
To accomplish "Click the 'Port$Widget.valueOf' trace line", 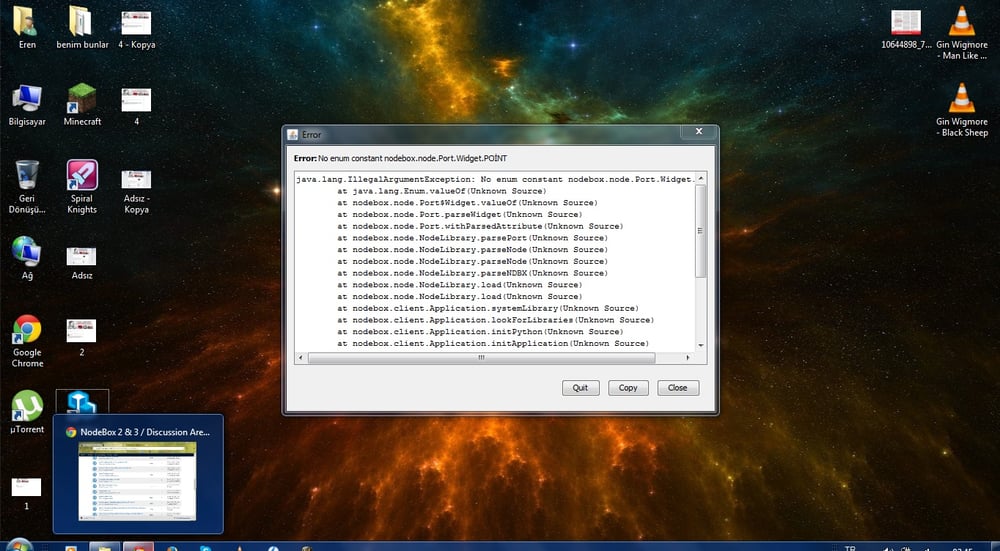I will pyautogui.click(x=467, y=203).
